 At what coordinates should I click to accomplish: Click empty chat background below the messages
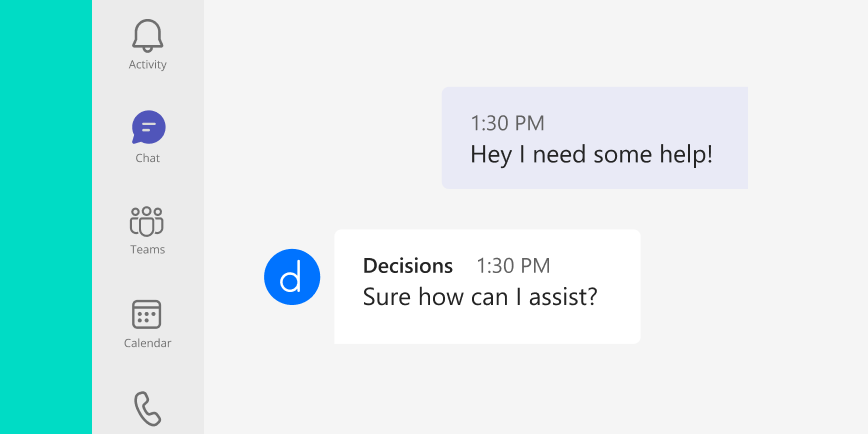coord(536,390)
